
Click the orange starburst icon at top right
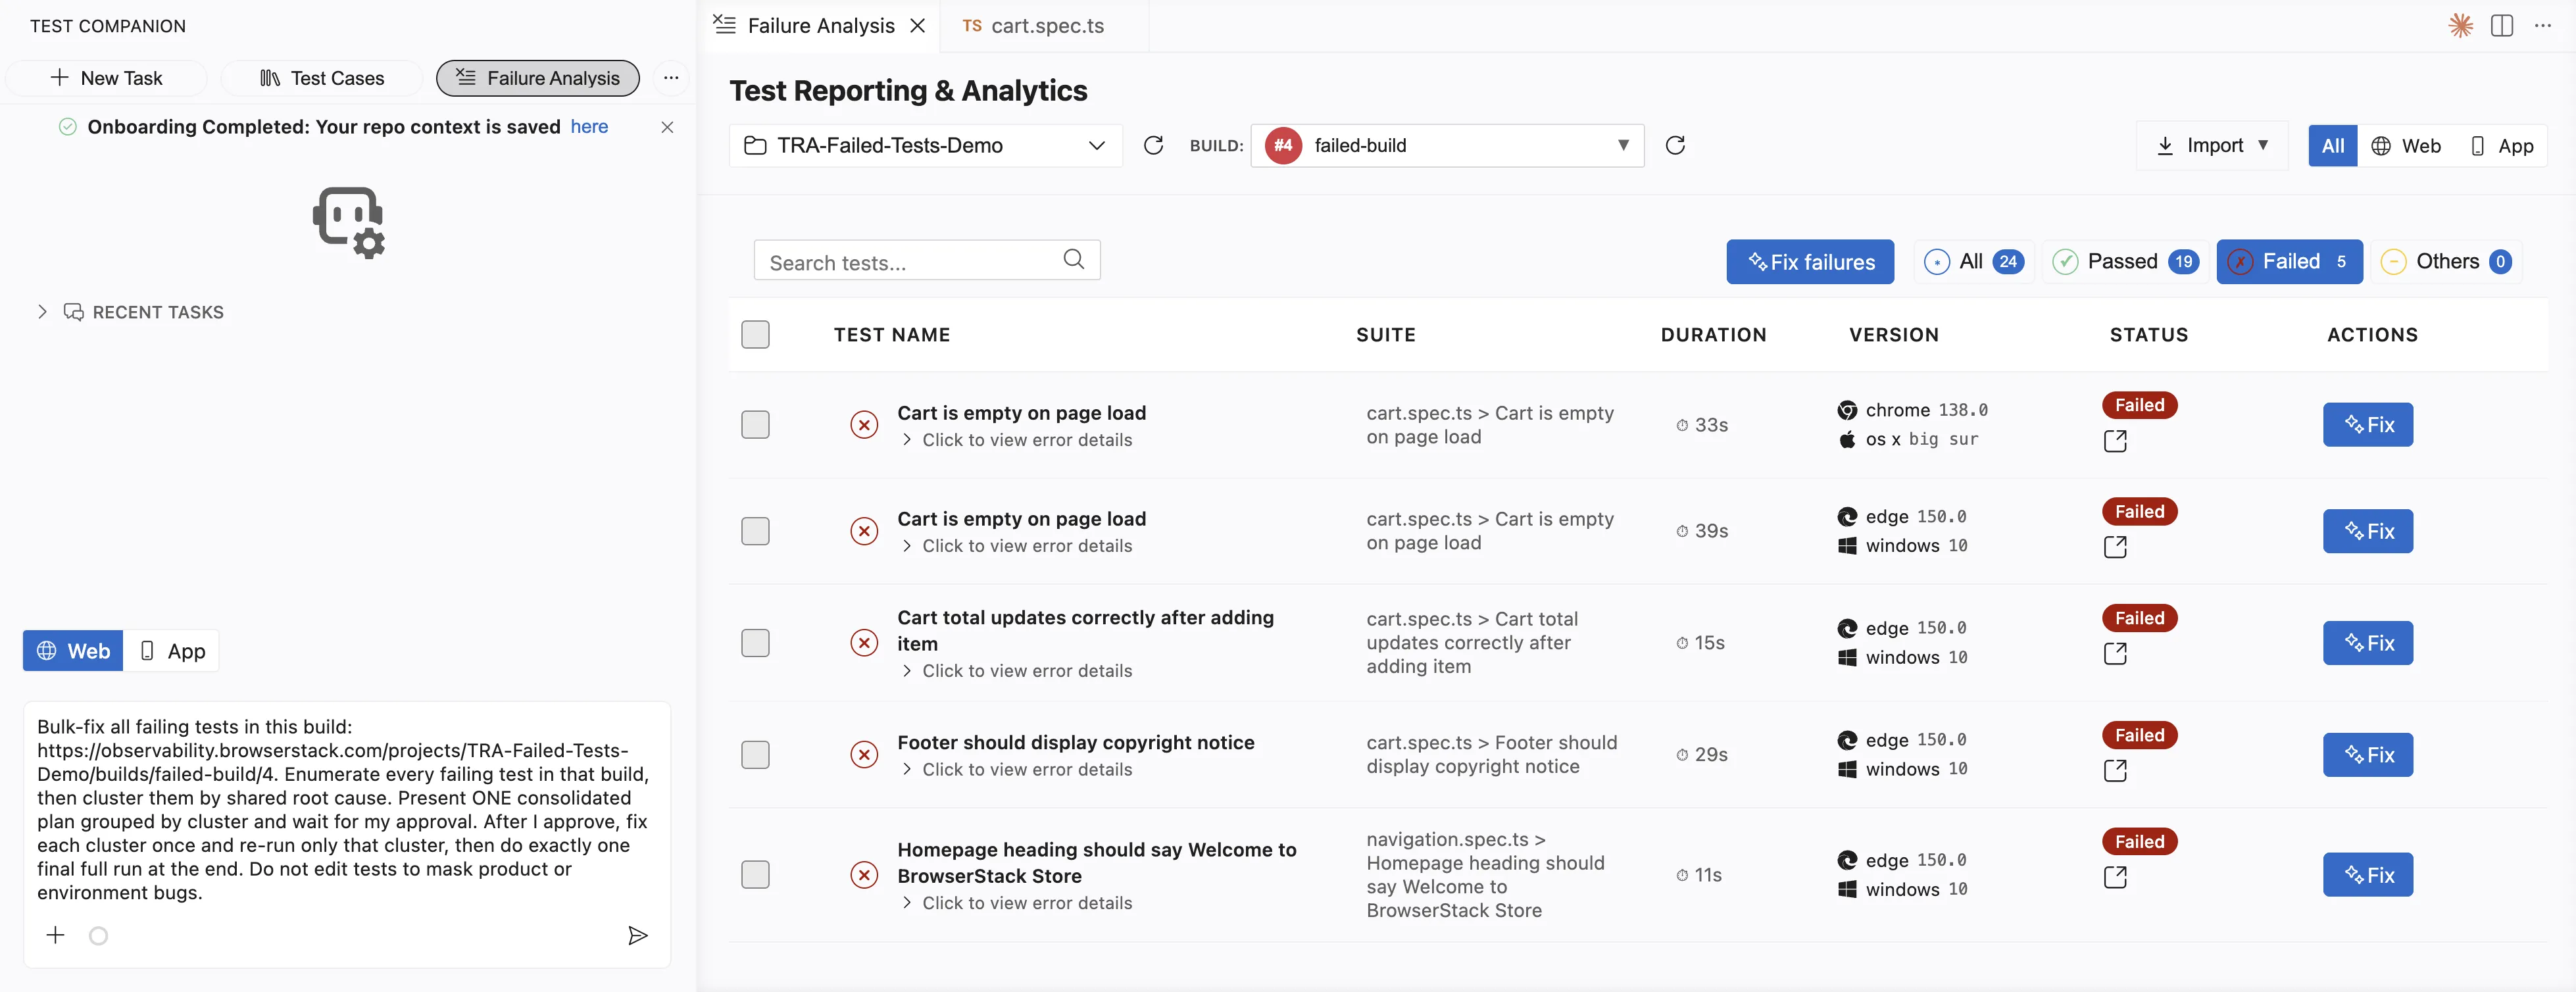pos(2460,26)
